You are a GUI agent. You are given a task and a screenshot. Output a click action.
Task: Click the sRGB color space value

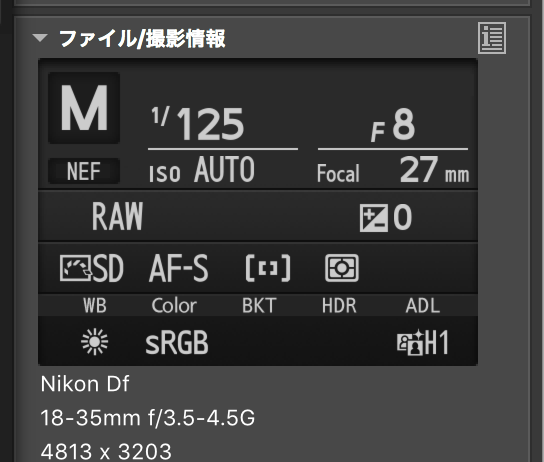[x=177, y=342]
